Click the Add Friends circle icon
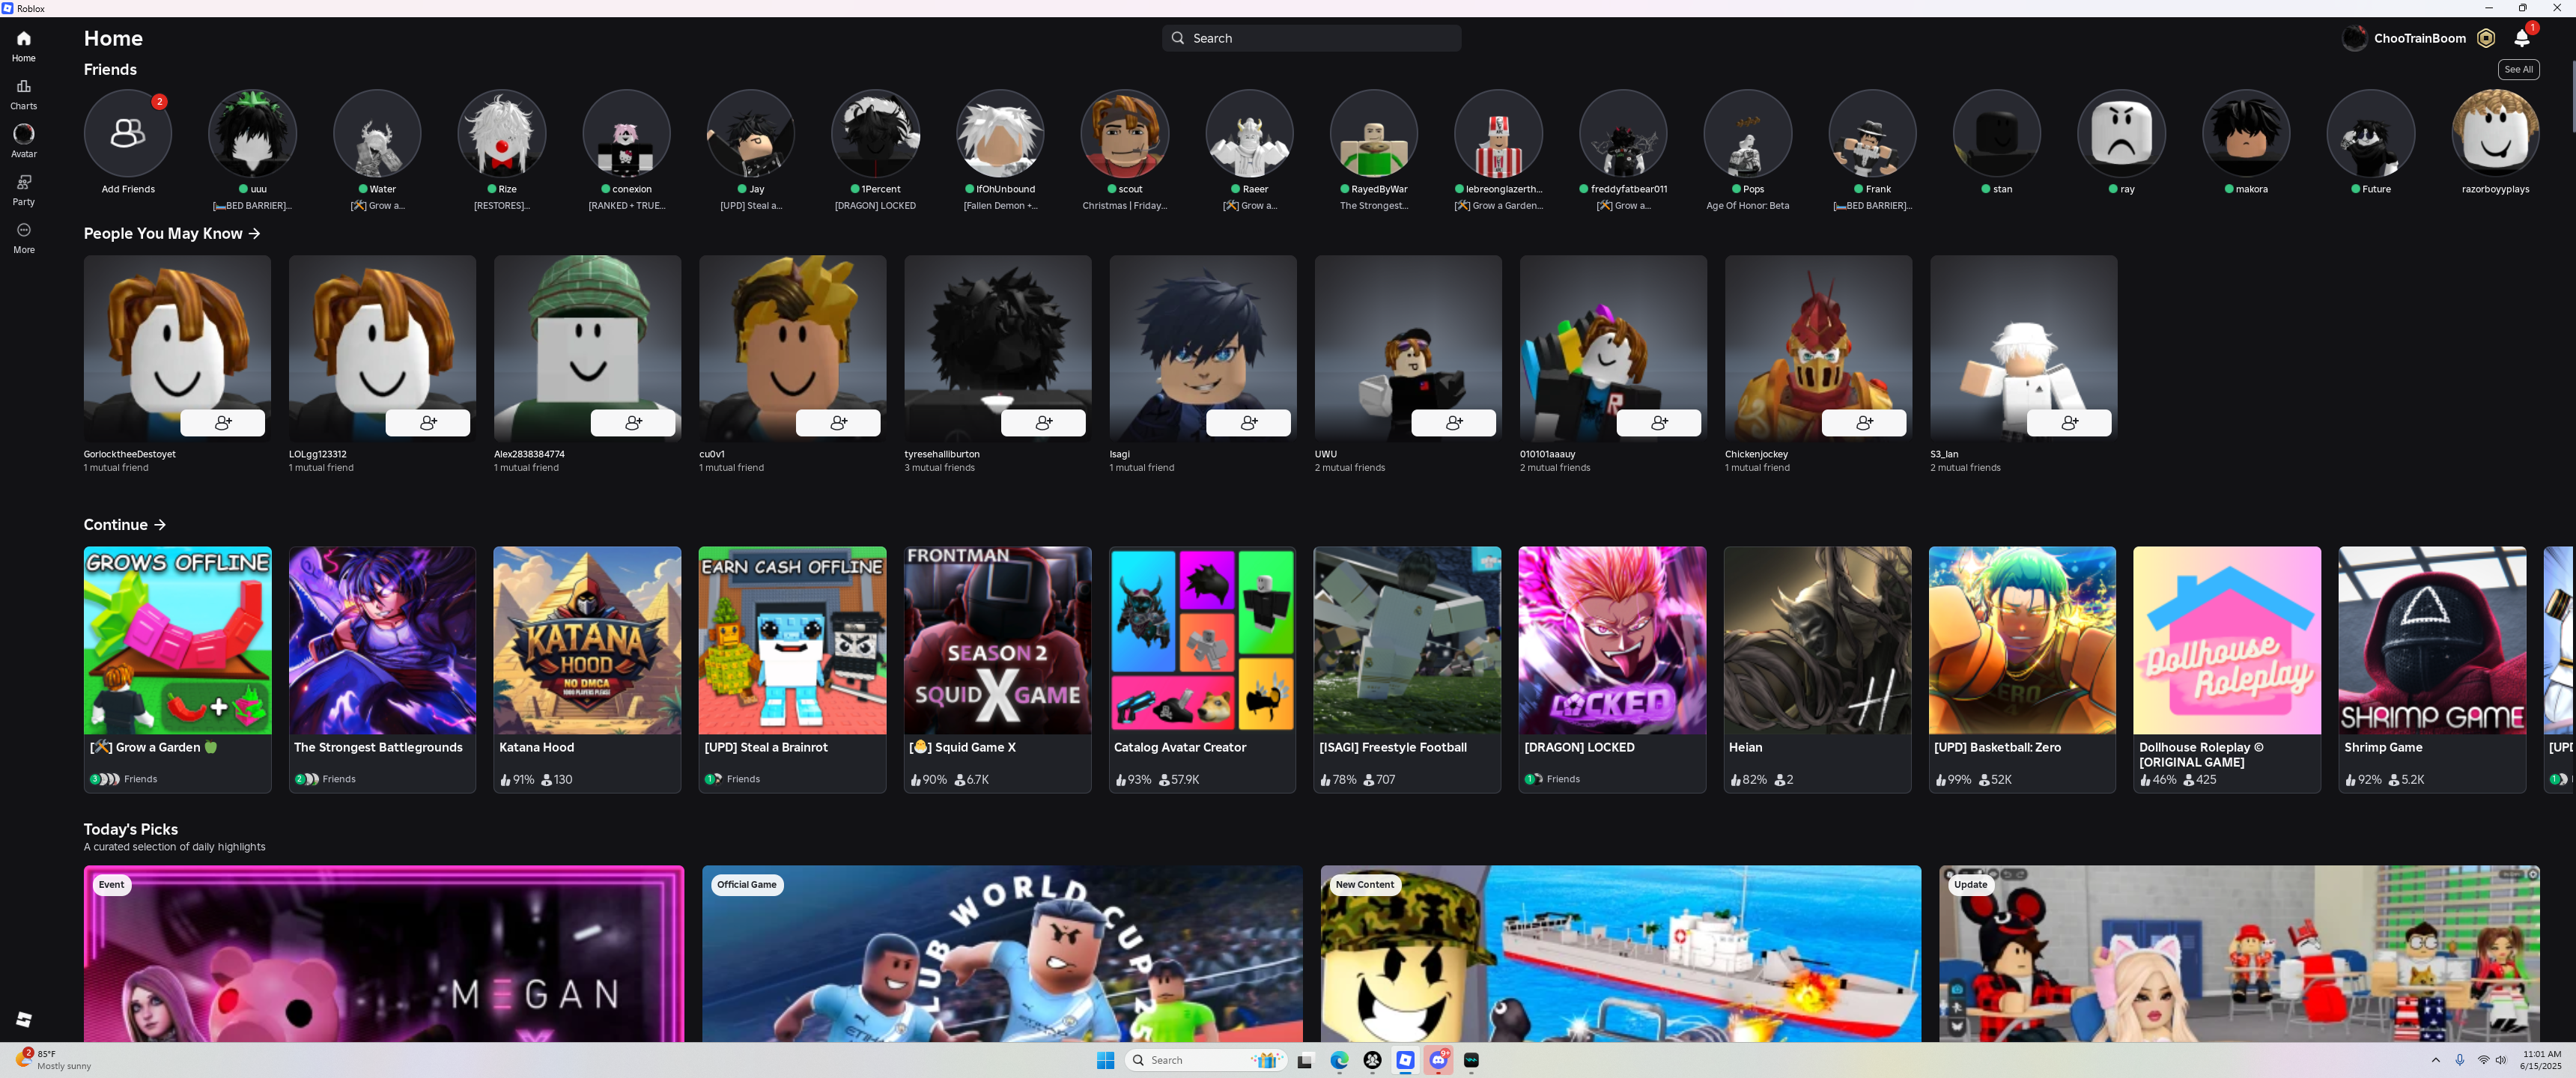Screen dimensions: 2576x1078 (x=128, y=133)
